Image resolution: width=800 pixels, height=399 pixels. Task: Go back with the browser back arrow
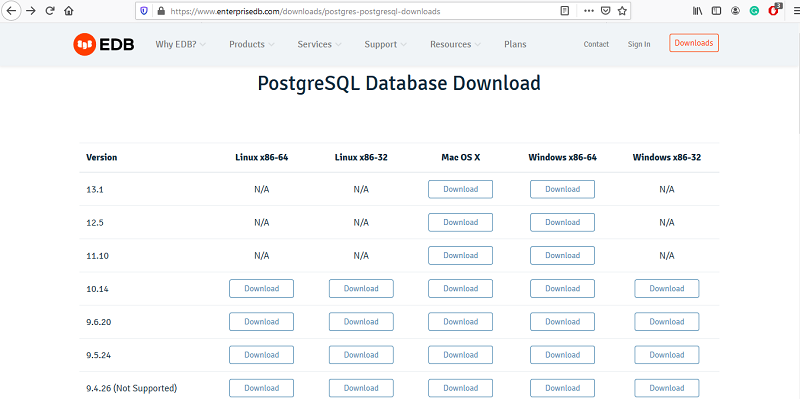11,11
